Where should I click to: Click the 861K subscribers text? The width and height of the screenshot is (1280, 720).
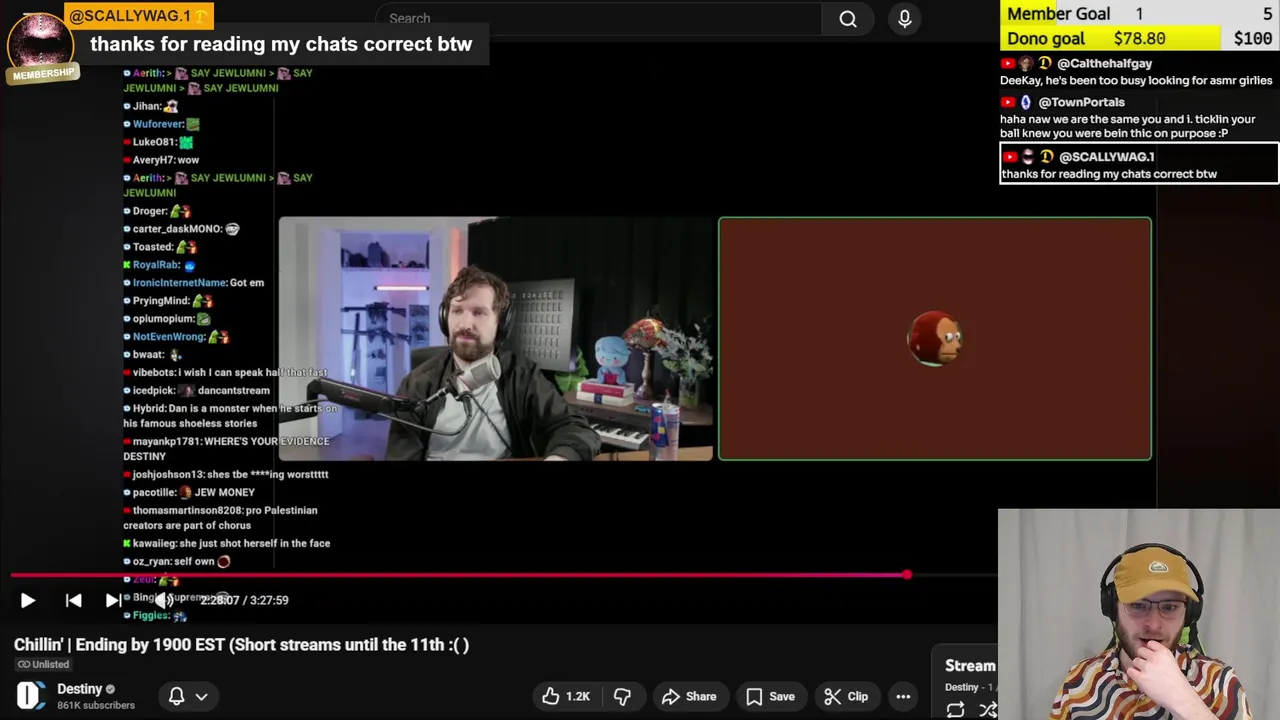point(96,705)
